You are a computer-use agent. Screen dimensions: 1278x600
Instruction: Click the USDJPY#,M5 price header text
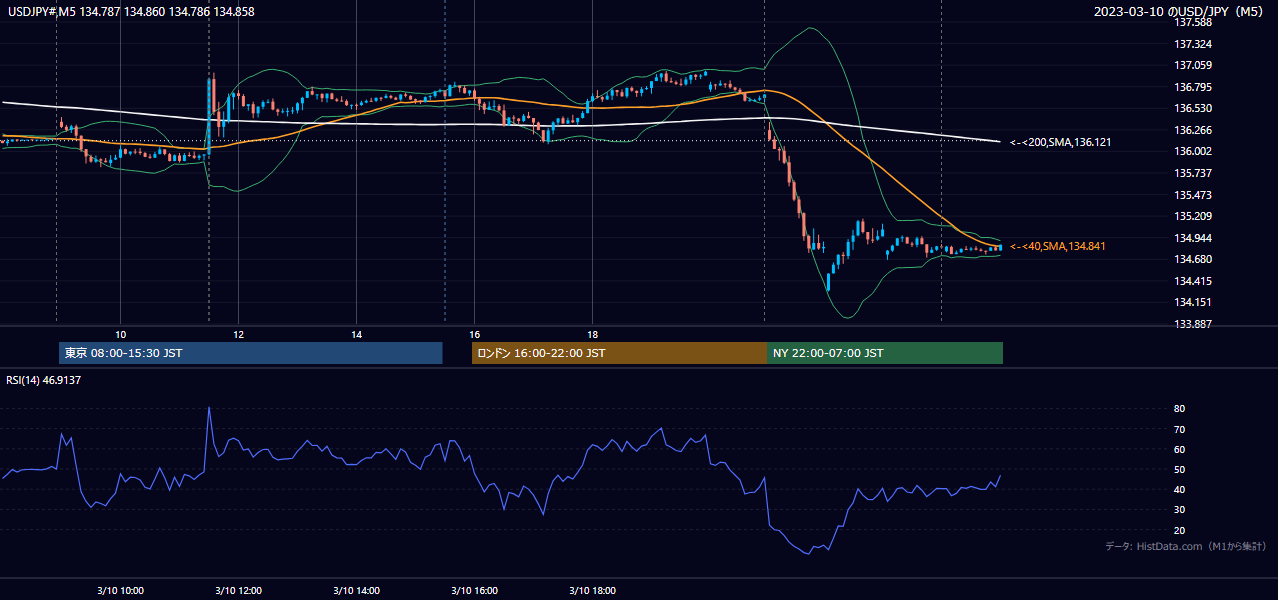[131, 12]
